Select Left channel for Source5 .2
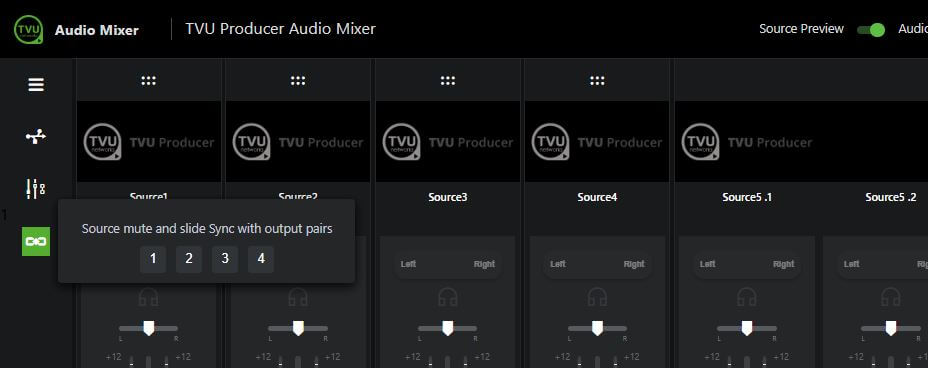 (852, 264)
